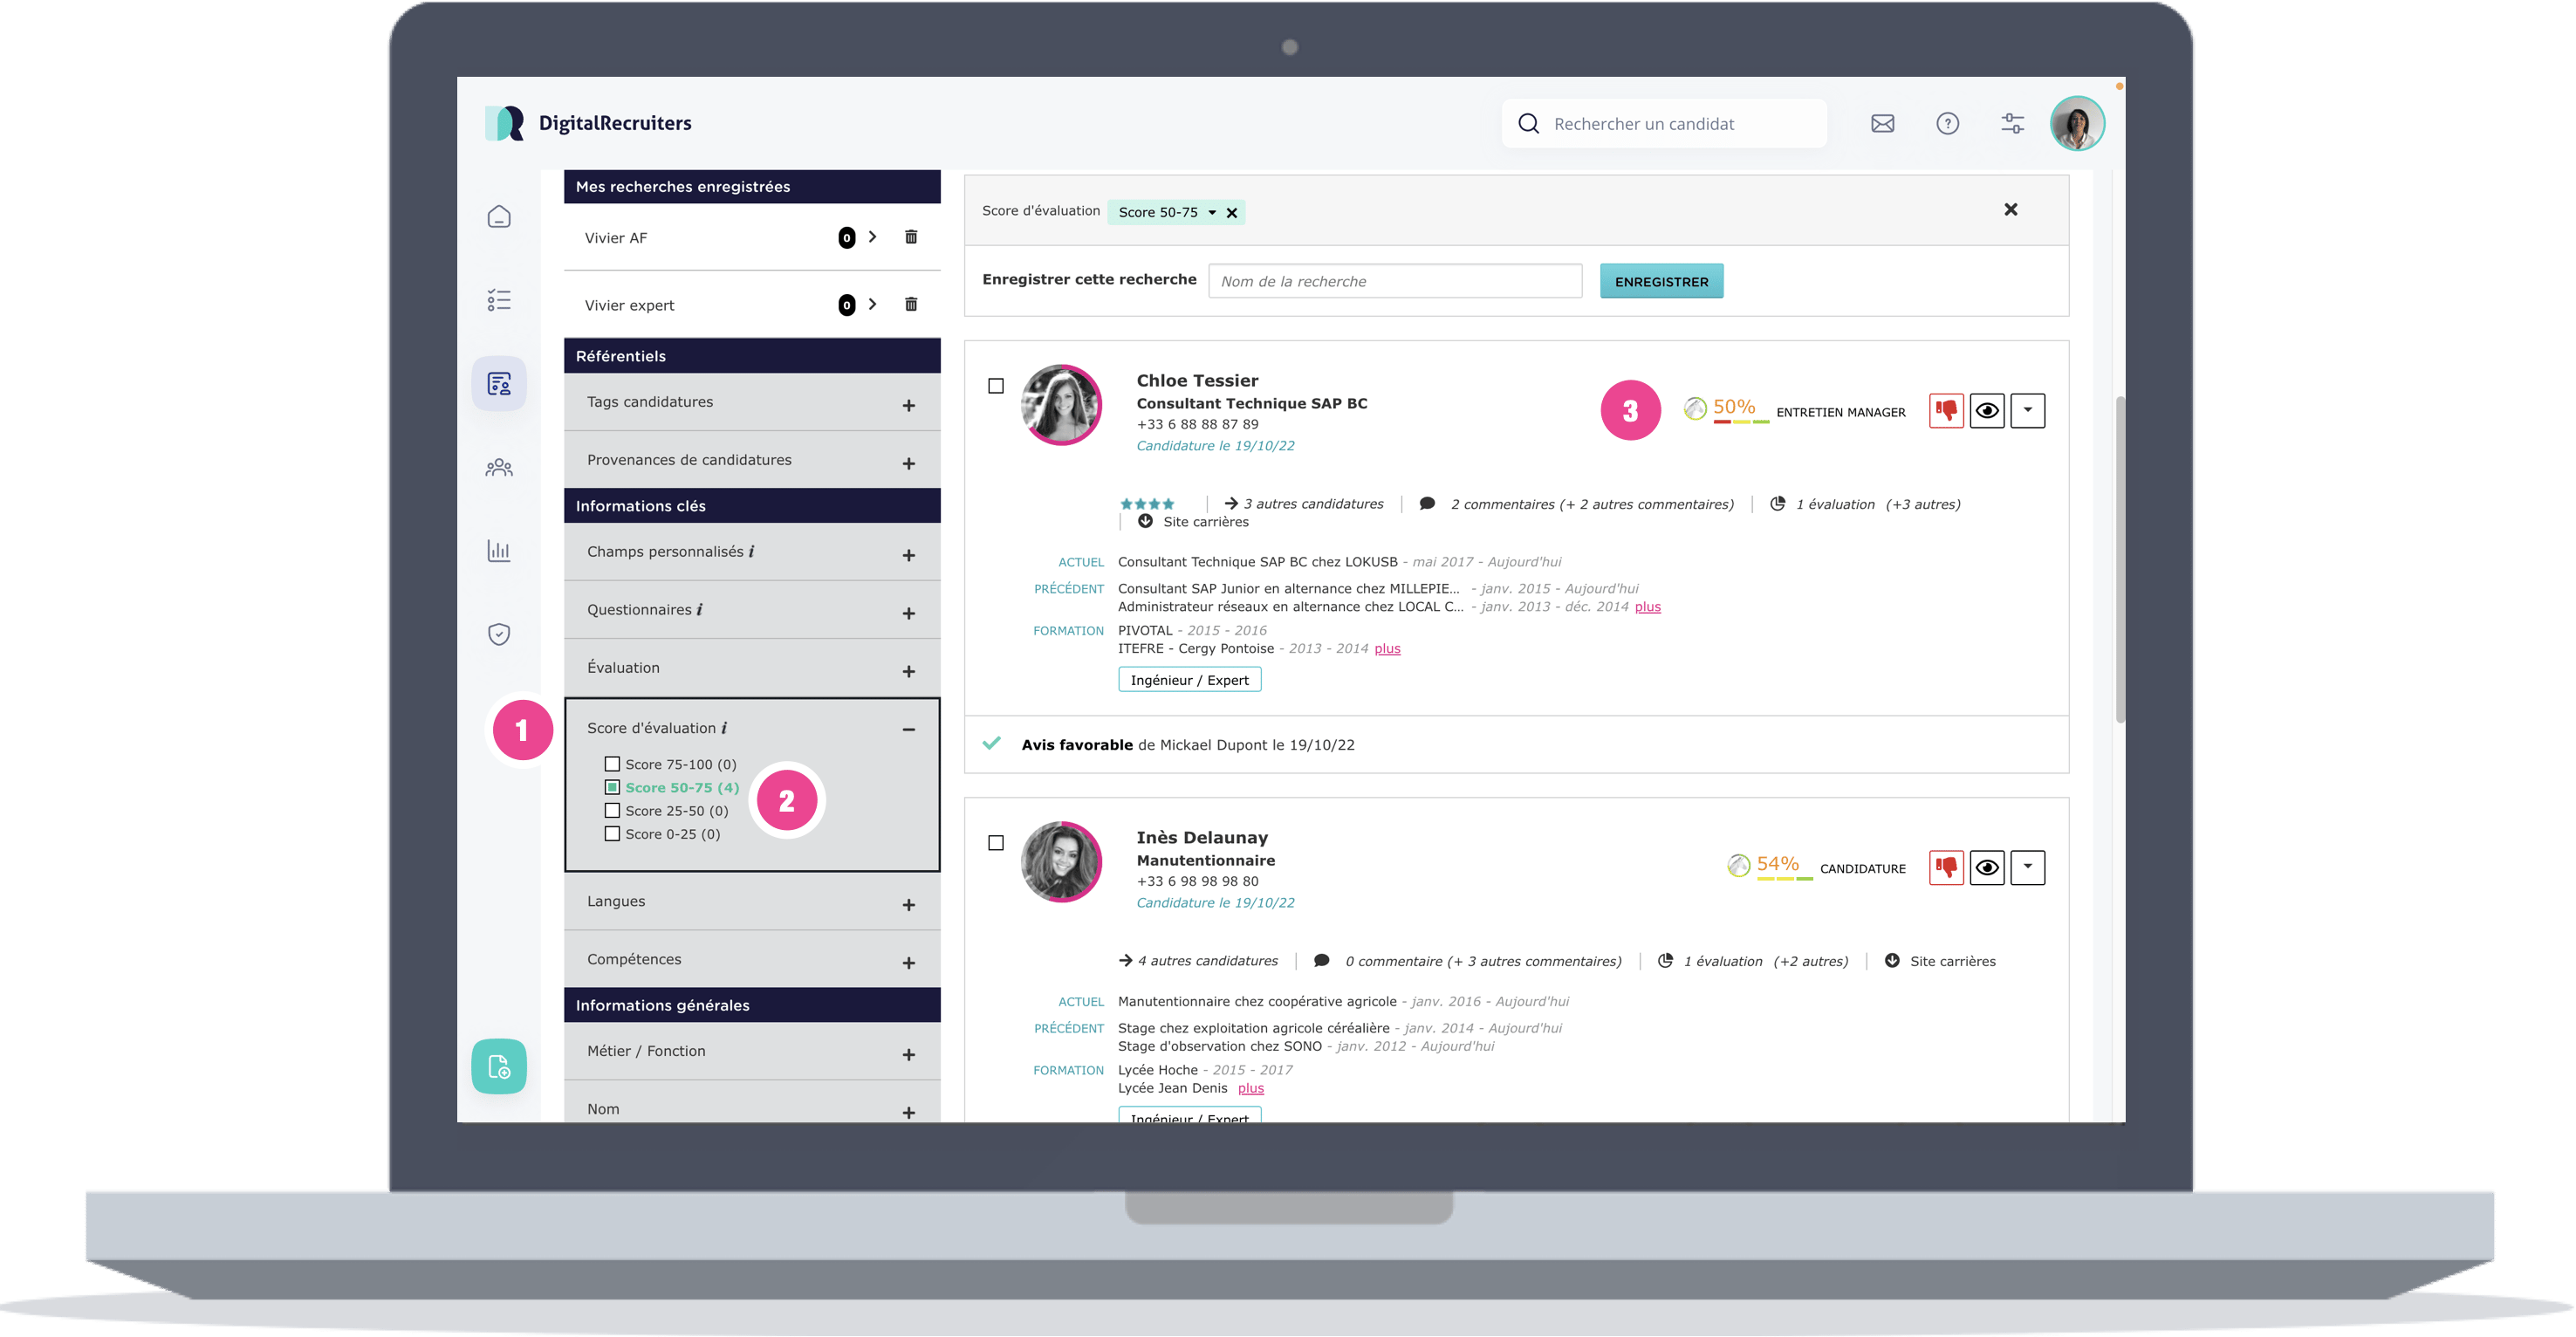Expand the Tags candidatures filter section
Image resolution: width=2576 pixels, height=1337 pixels.
pos(908,406)
